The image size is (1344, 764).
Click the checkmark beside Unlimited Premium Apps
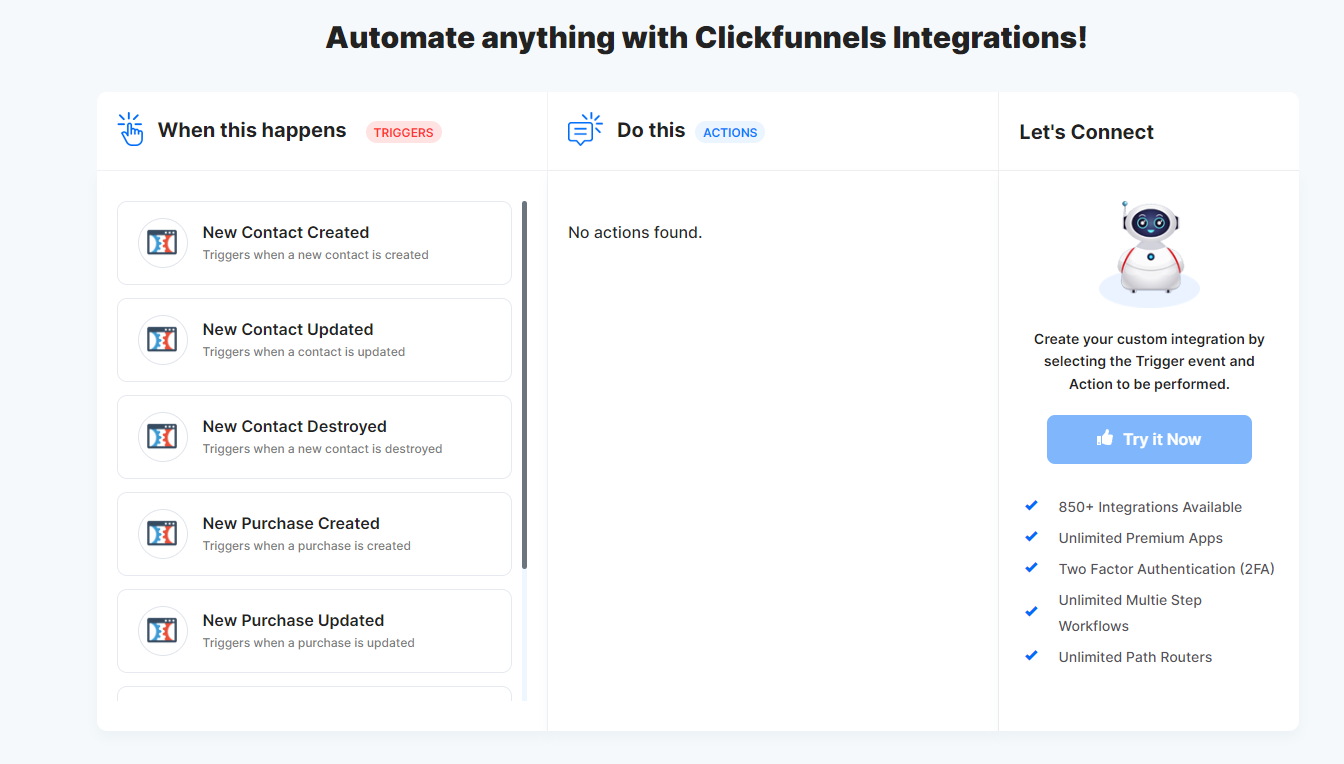pyautogui.click(x=1032, y=537)
